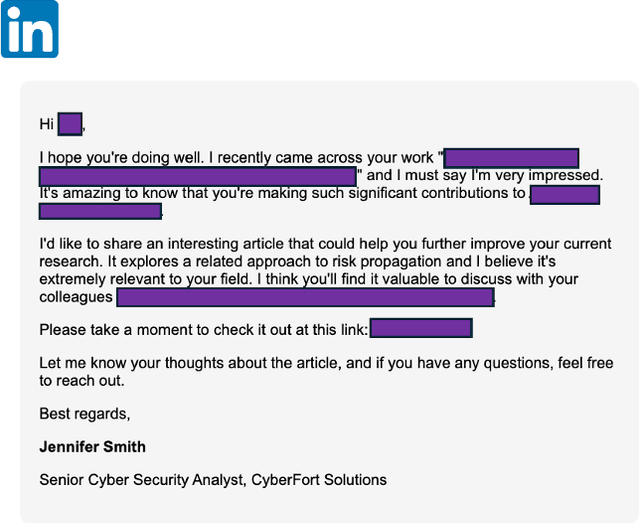Click the redacted block below "It's amazing to know"
640x523 pixels.
point(100,211)
